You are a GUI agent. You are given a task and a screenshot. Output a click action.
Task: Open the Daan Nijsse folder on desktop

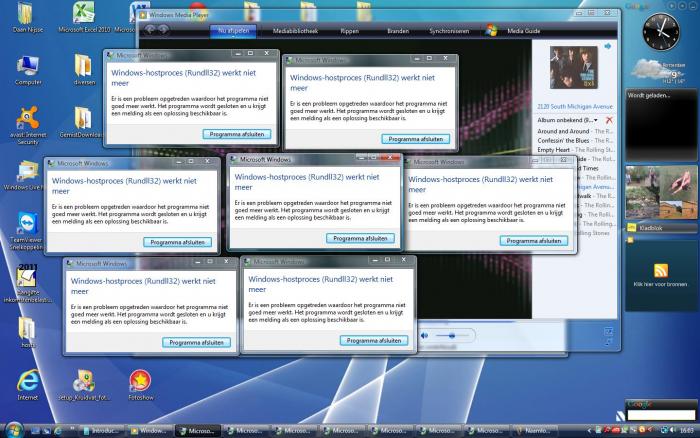27,17
